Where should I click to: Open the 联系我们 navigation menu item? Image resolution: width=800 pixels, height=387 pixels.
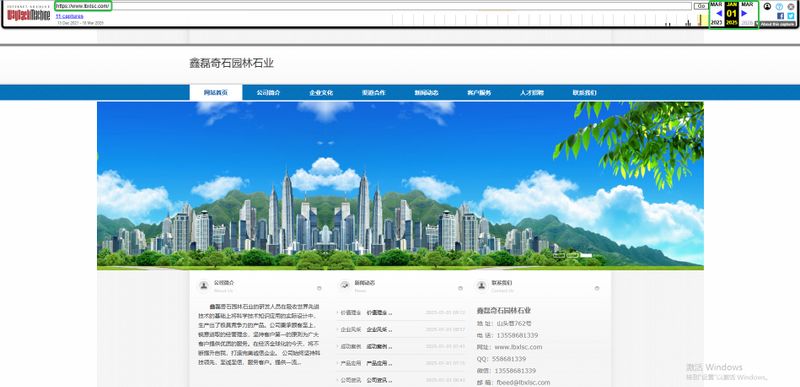click(585, 93)
